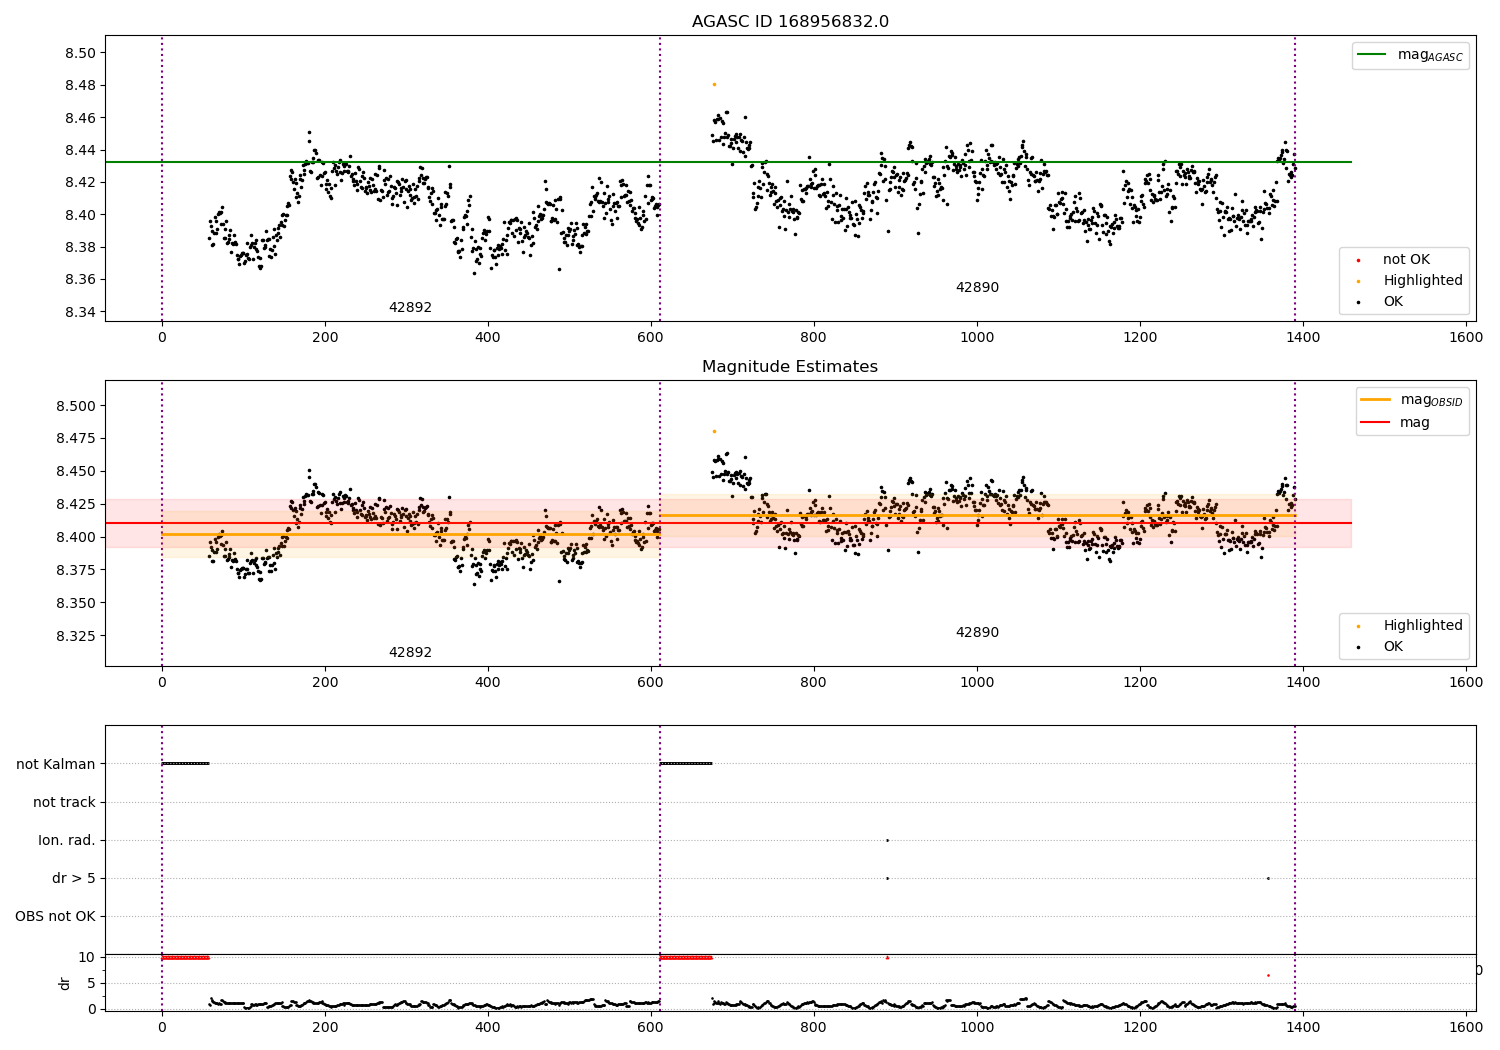Click the 'Ion. rad.' axis label
1500x1050 pixels.
tap(67, 840)
